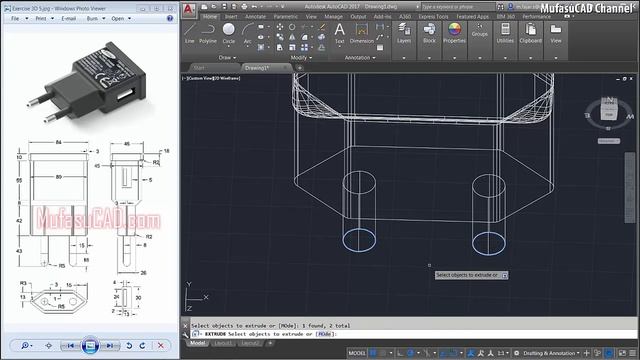Go to previous image in Photo Viewer
This screenshot has height=360, width=640.
[x=71, y=346]
